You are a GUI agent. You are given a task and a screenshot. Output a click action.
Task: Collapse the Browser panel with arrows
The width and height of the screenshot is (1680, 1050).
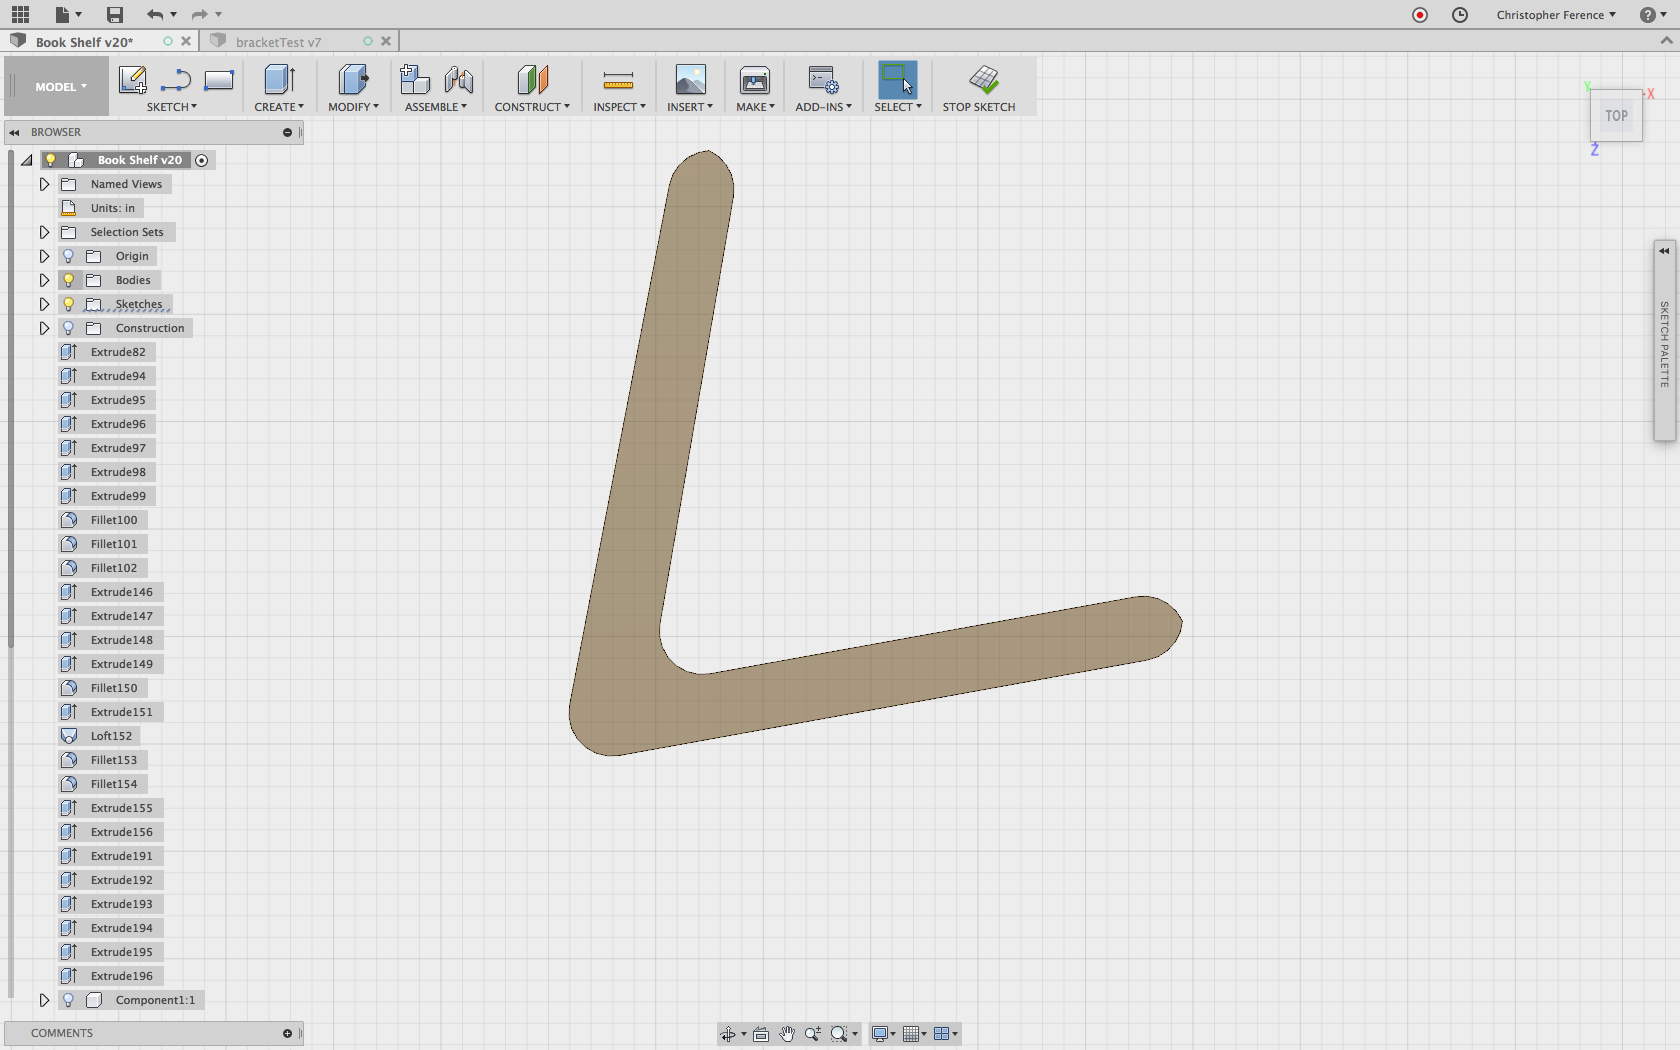click(x=14, y=132)
